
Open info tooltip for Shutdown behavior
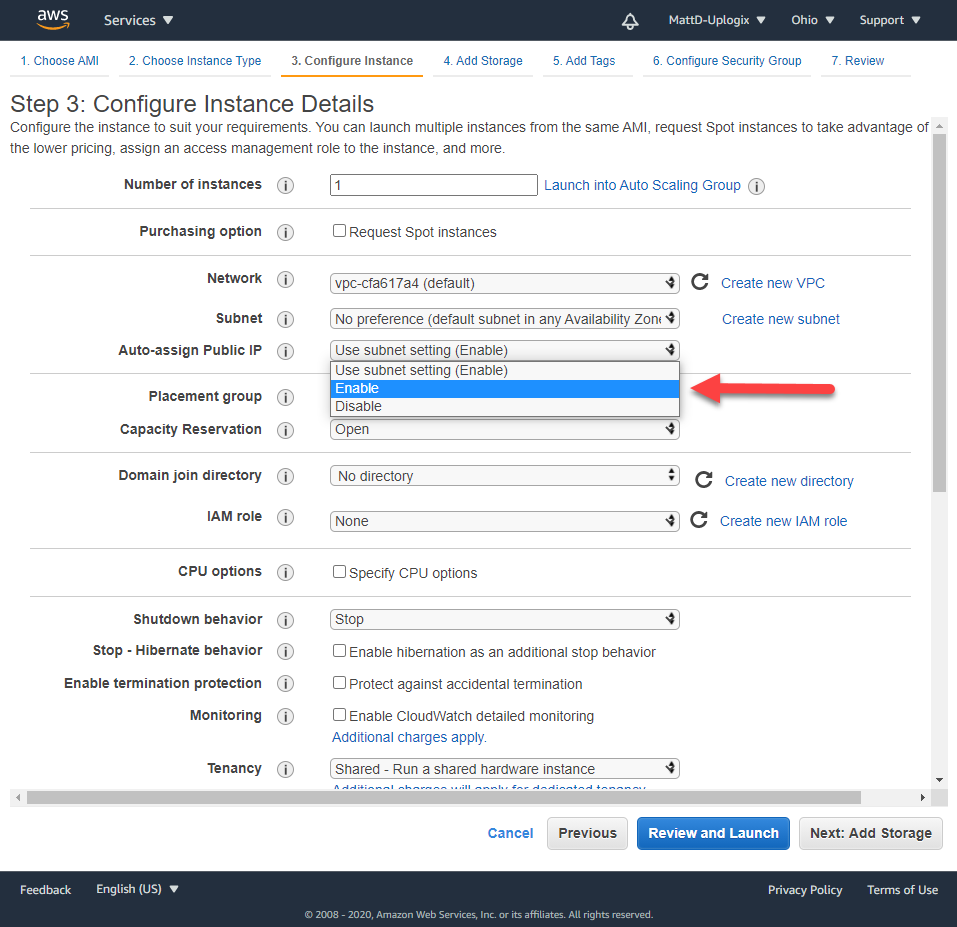click(285, 620)
